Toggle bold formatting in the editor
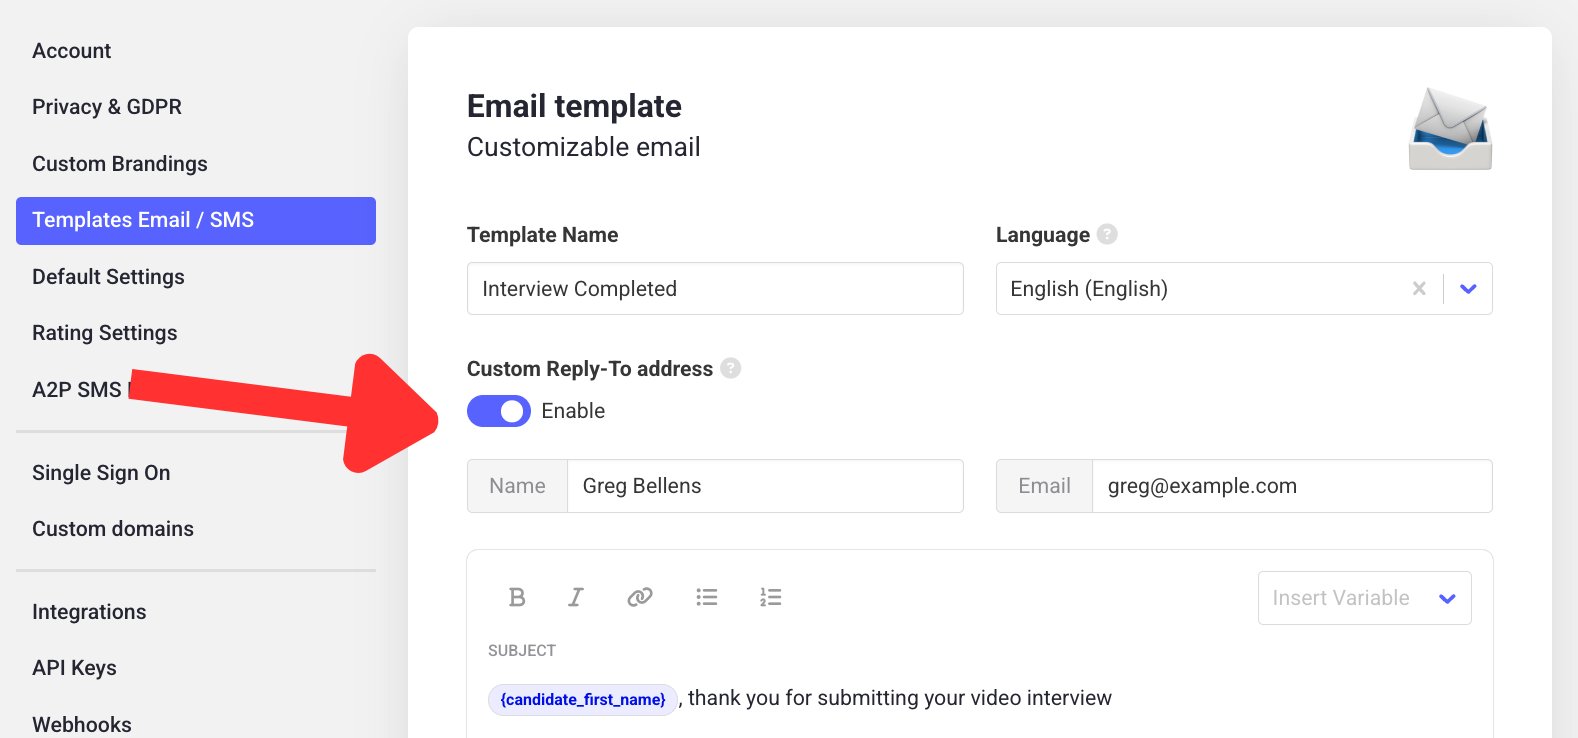 517,597
